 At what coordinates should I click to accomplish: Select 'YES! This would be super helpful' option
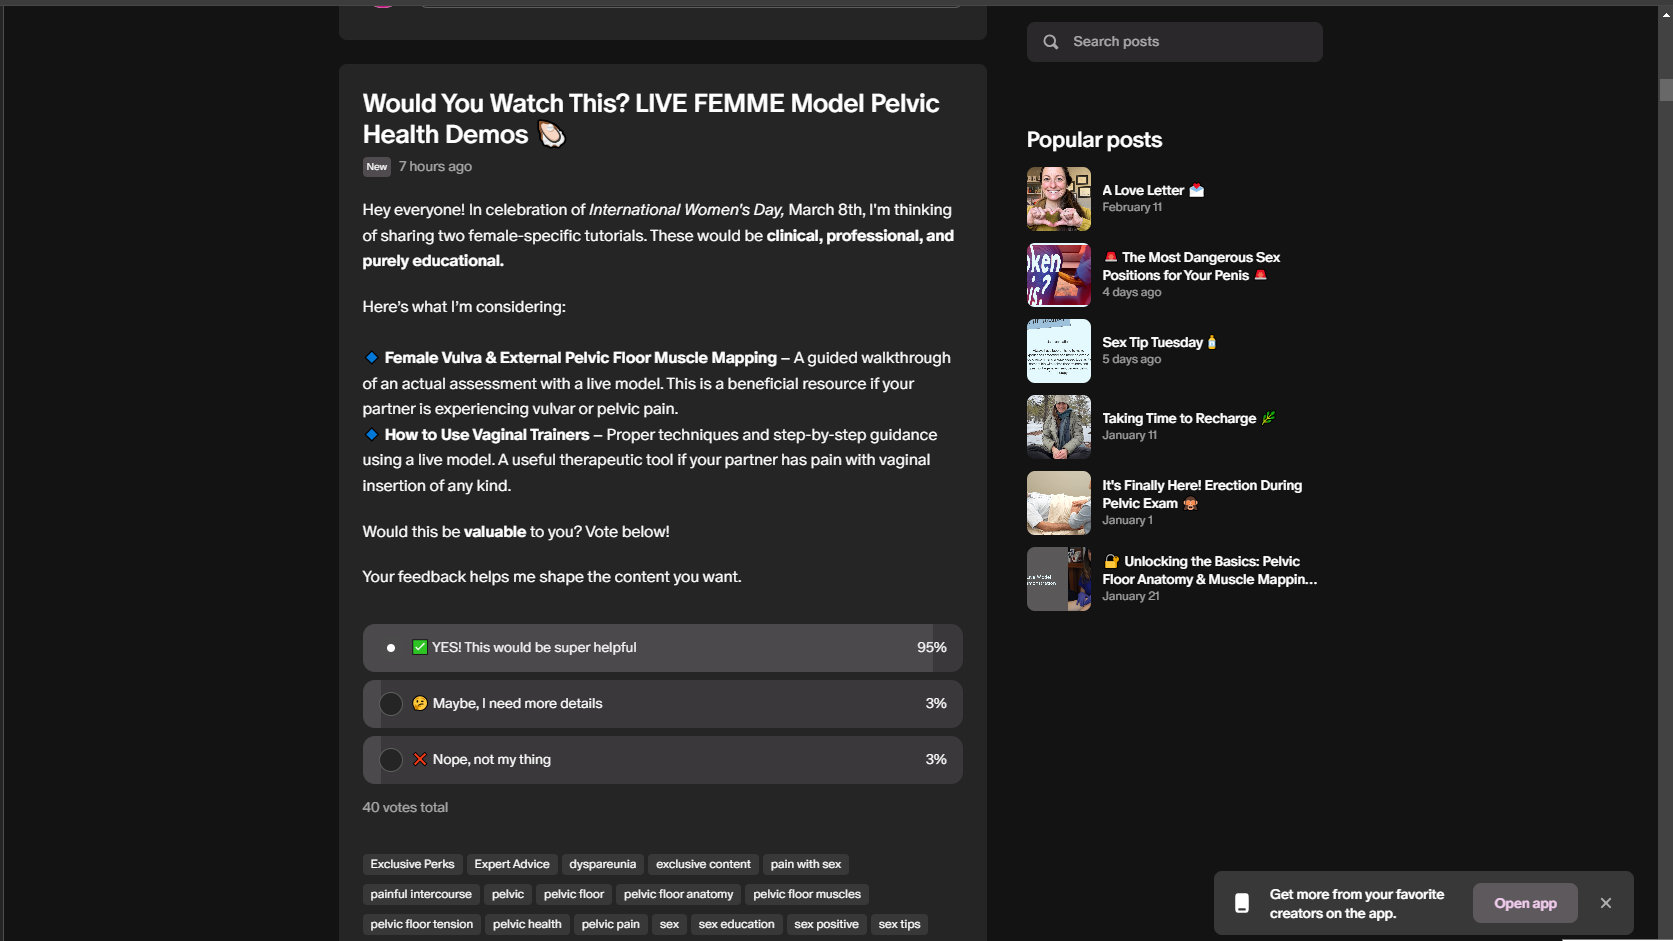[x=391, y=648]
